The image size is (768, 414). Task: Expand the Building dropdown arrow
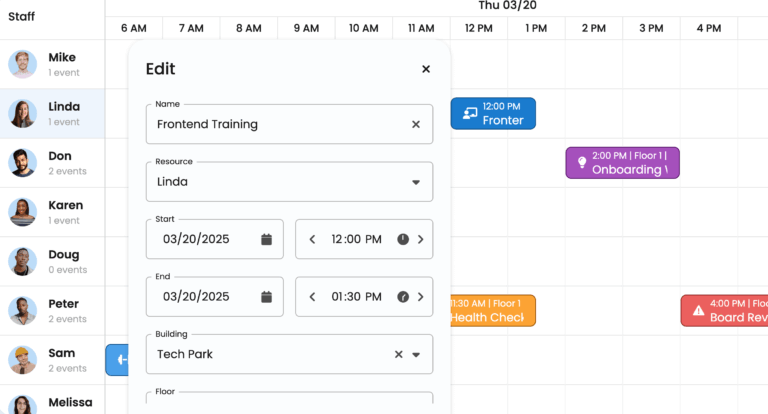tap(416, 355)
